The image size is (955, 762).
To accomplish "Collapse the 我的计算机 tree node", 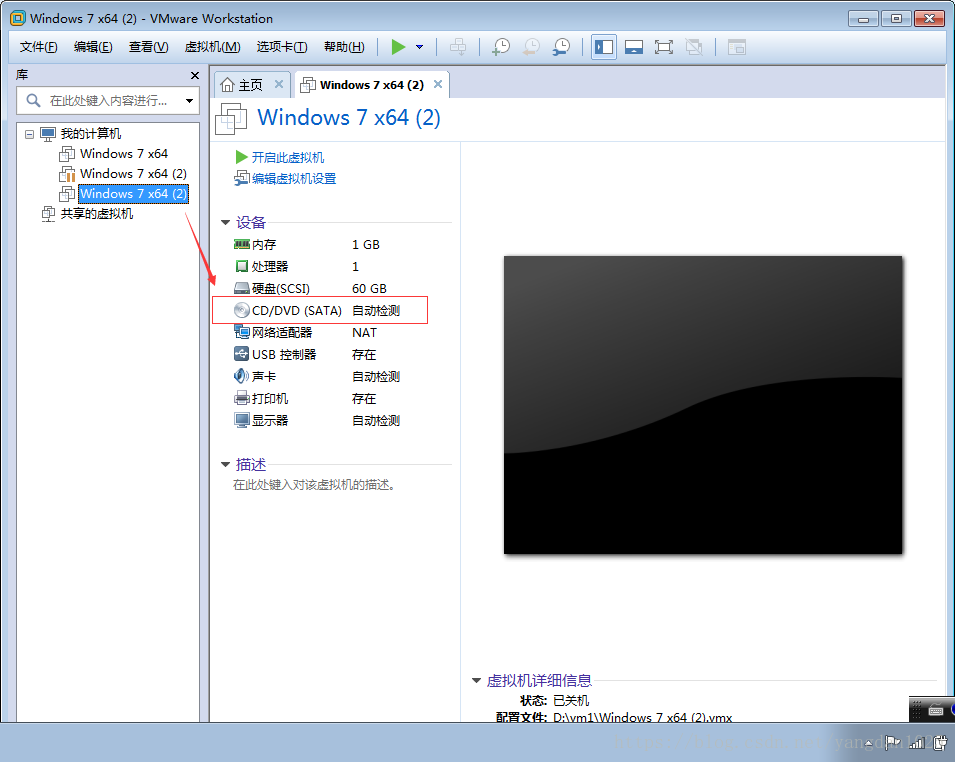I will pyautogui.click(x=29, y=134).
